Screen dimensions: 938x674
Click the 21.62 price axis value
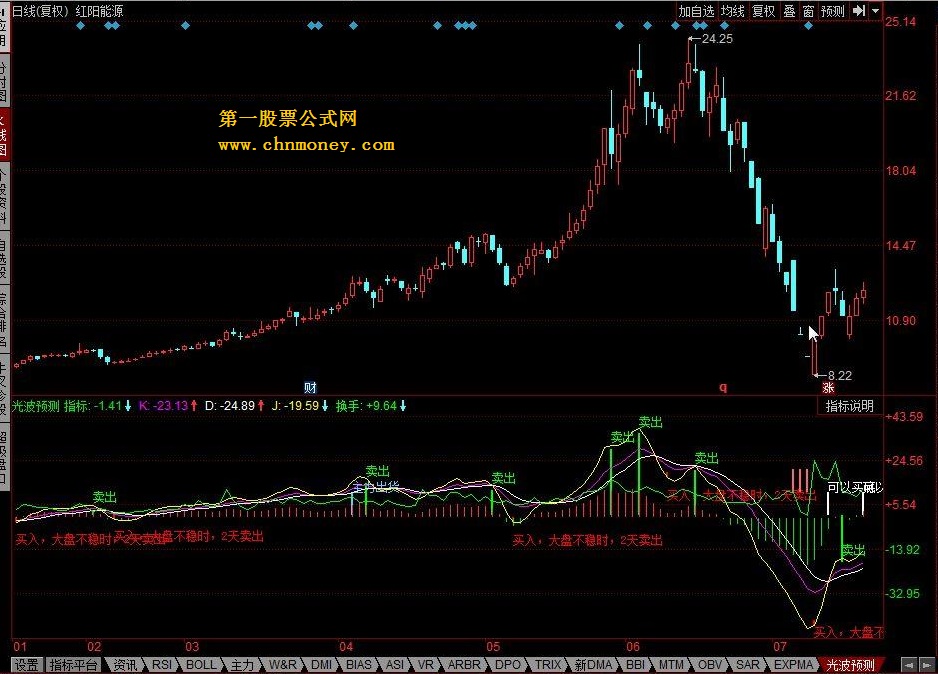coord(901,96)
